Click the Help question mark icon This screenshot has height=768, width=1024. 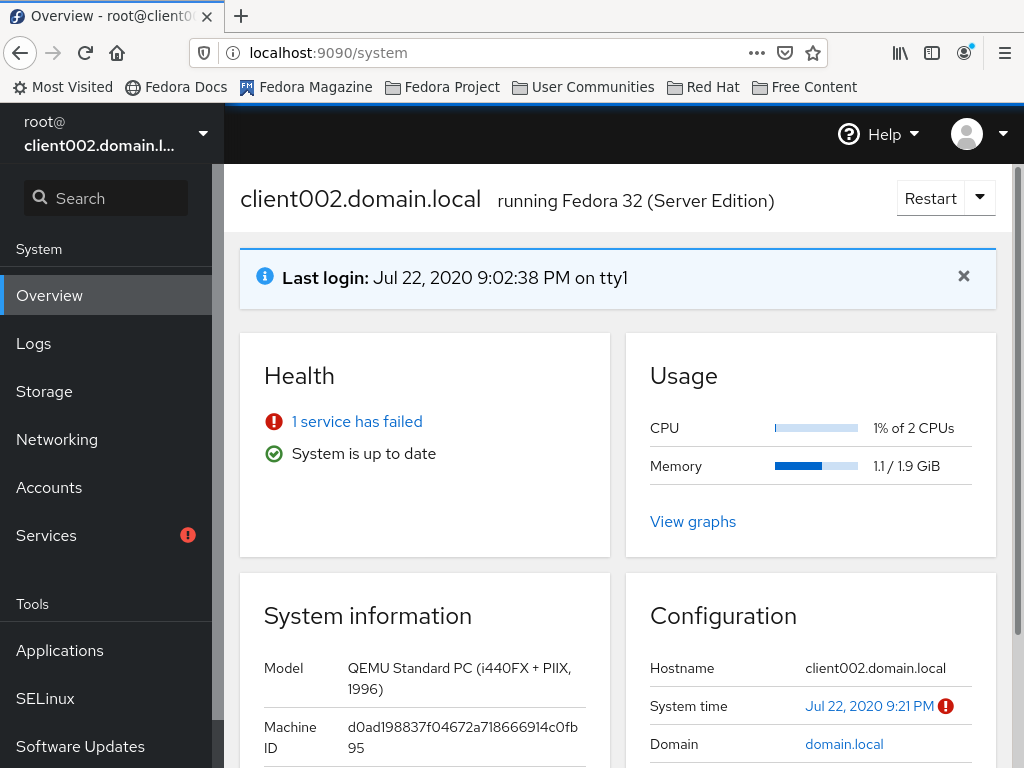[849, 135]
